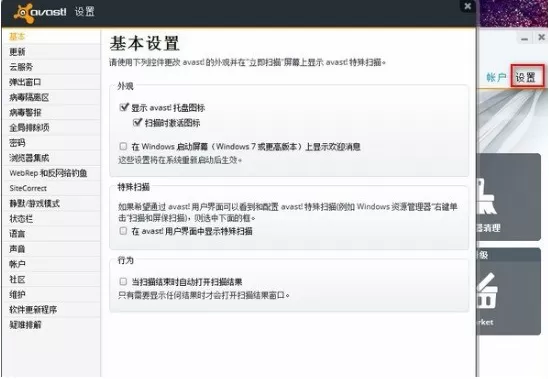Click 设置 tab in the main avast window
The width and height of the screenshot is (549, 379).
[527, 76]
